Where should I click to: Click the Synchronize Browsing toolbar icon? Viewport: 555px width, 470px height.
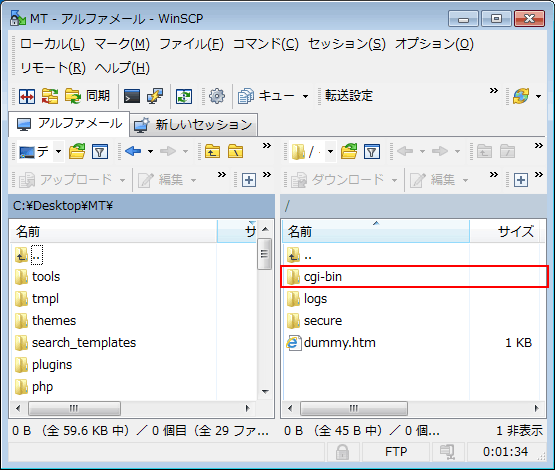pos(50,96)
